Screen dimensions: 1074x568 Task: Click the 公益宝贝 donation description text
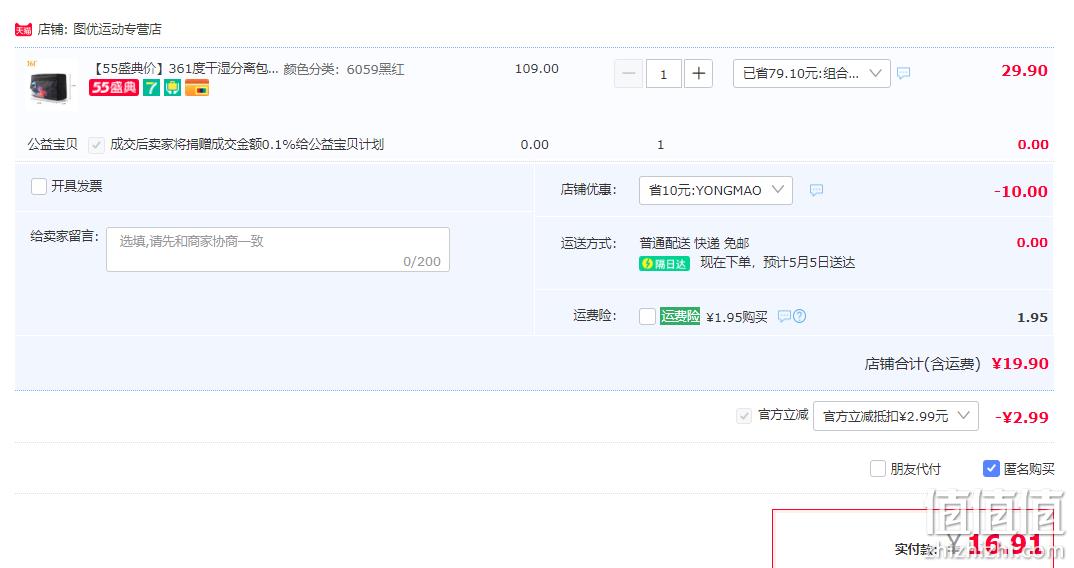coord(247,145)
